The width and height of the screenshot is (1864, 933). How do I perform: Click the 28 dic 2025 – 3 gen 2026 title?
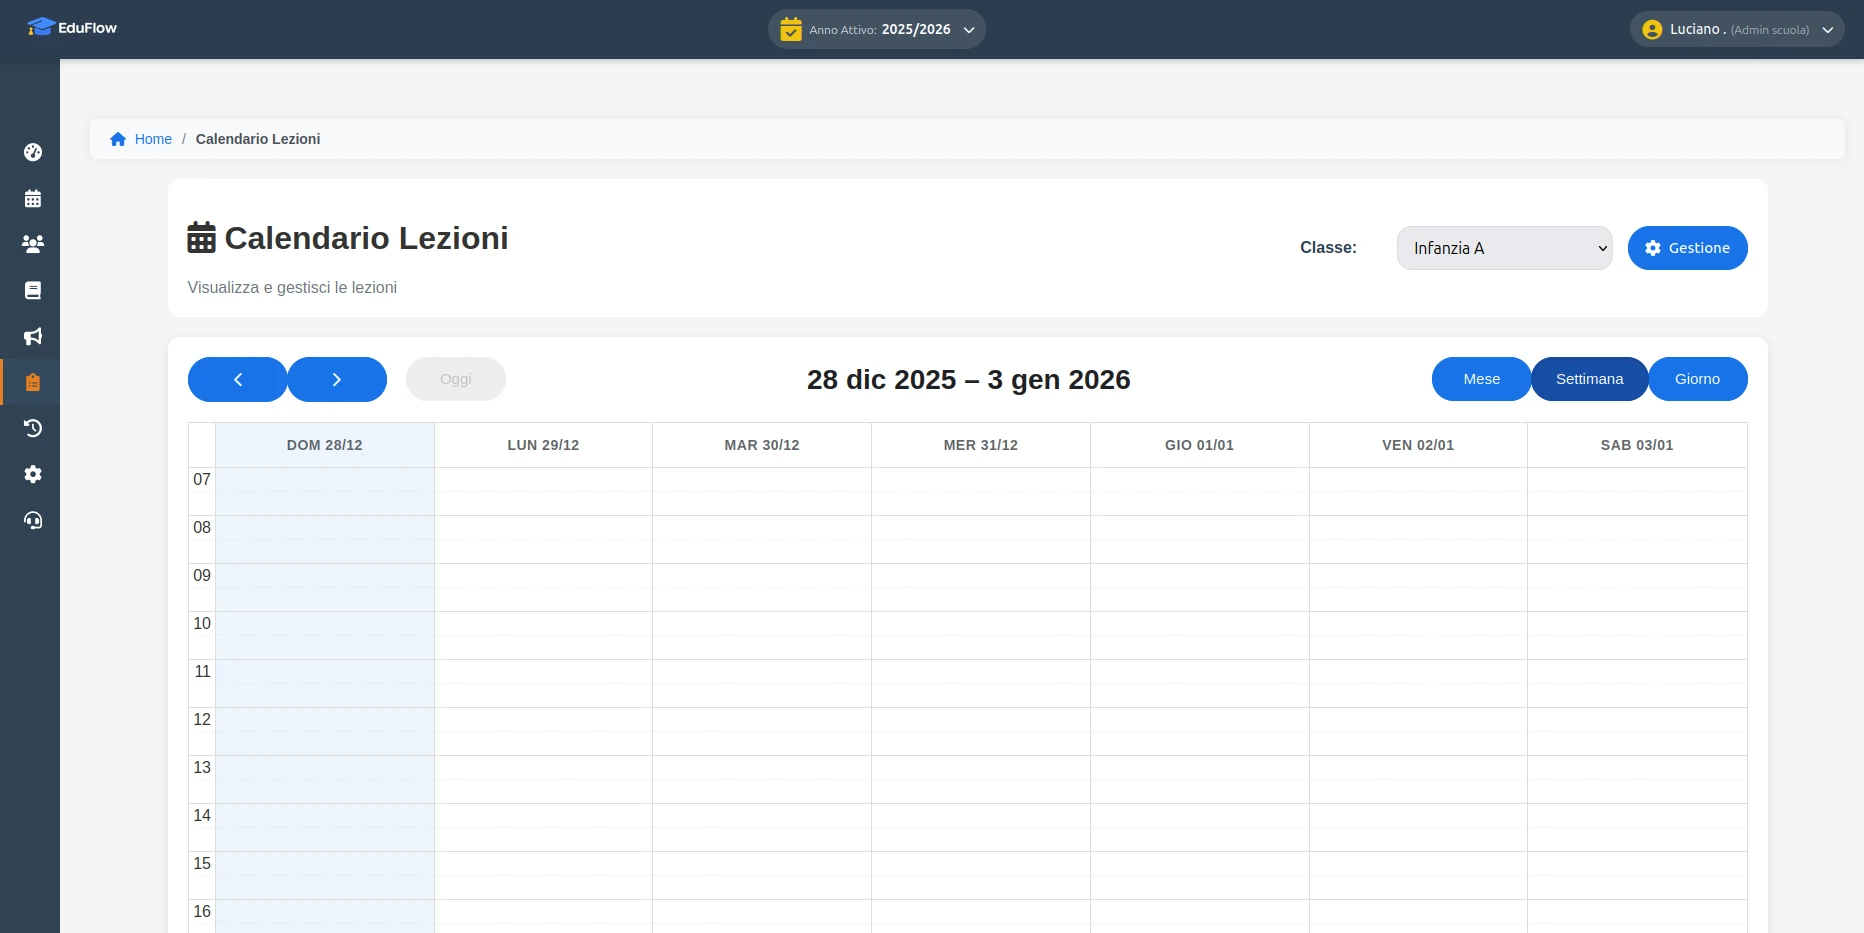968,380
